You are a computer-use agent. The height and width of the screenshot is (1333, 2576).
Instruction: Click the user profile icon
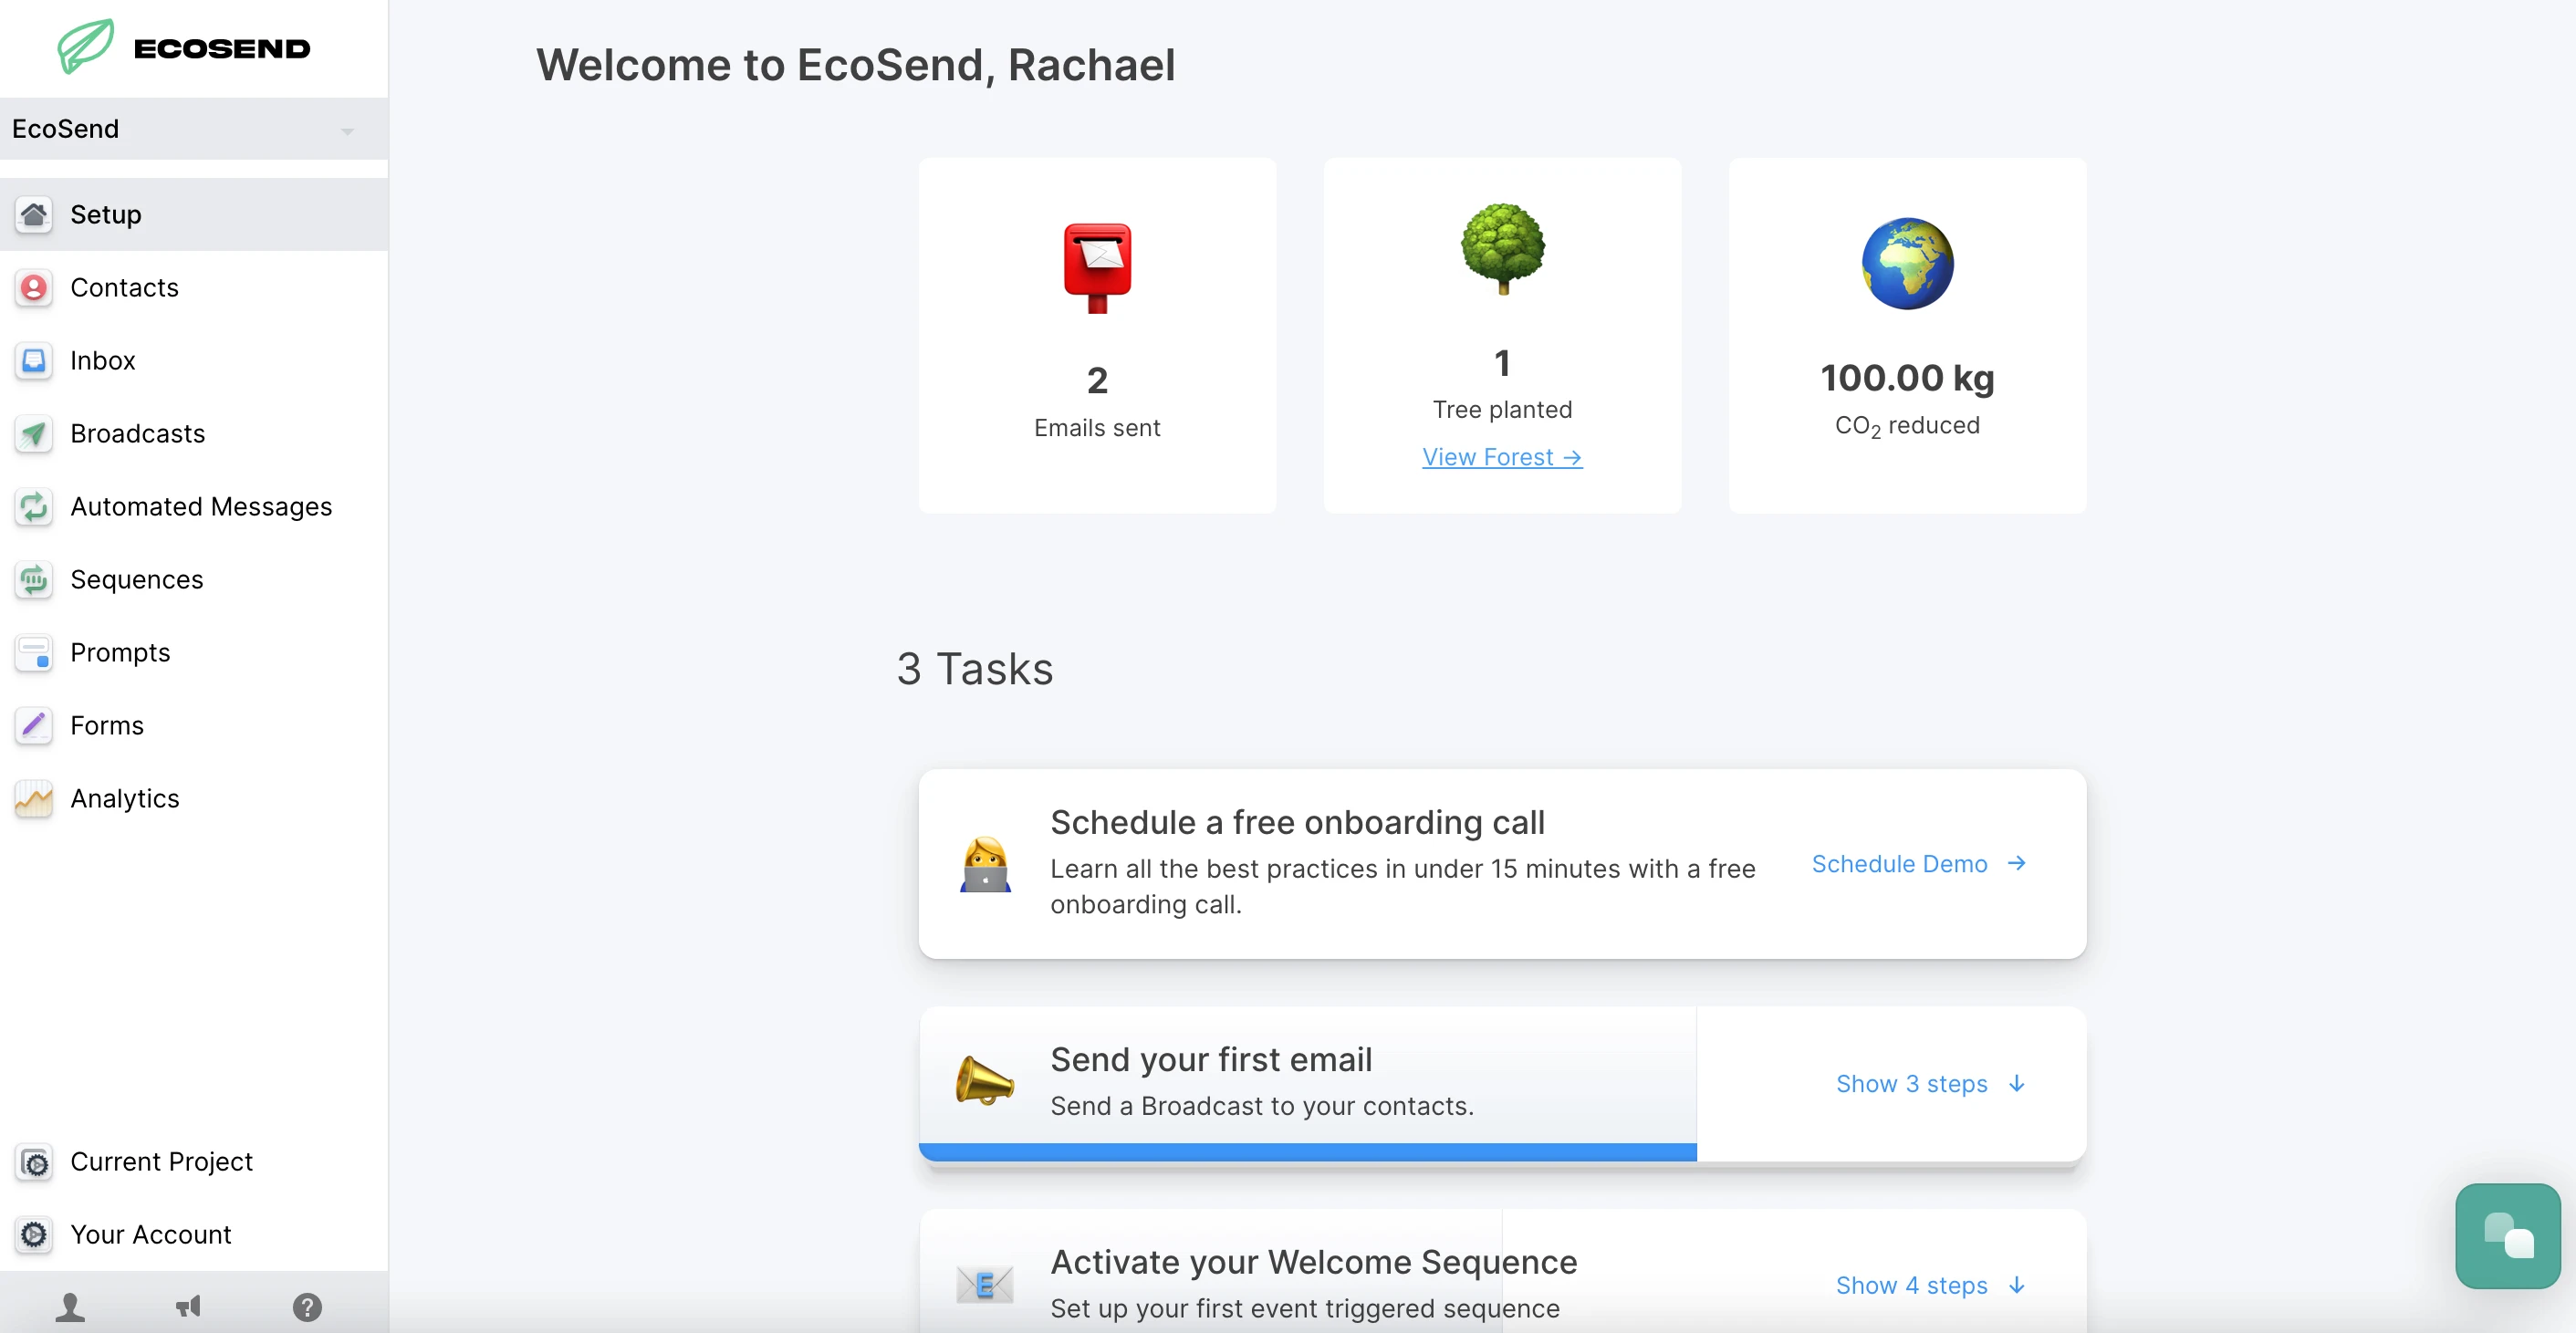69,1306
